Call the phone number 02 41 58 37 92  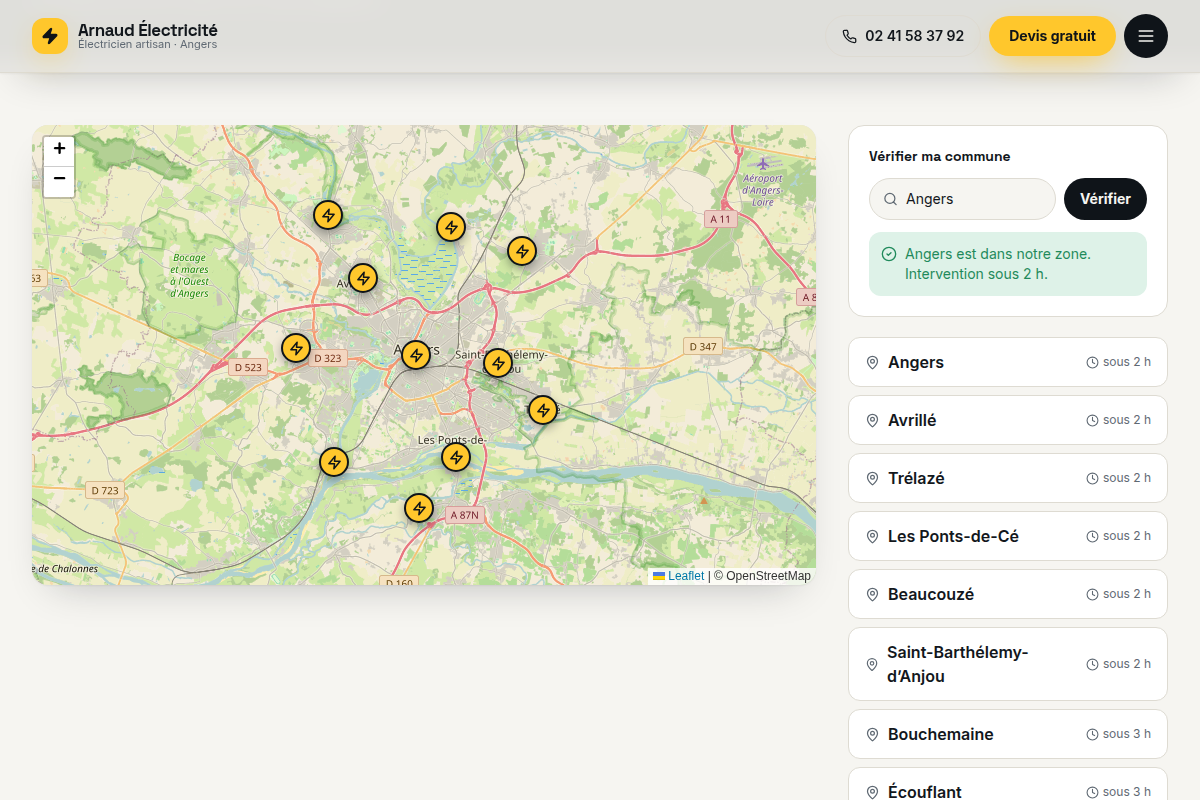[903, 36]
